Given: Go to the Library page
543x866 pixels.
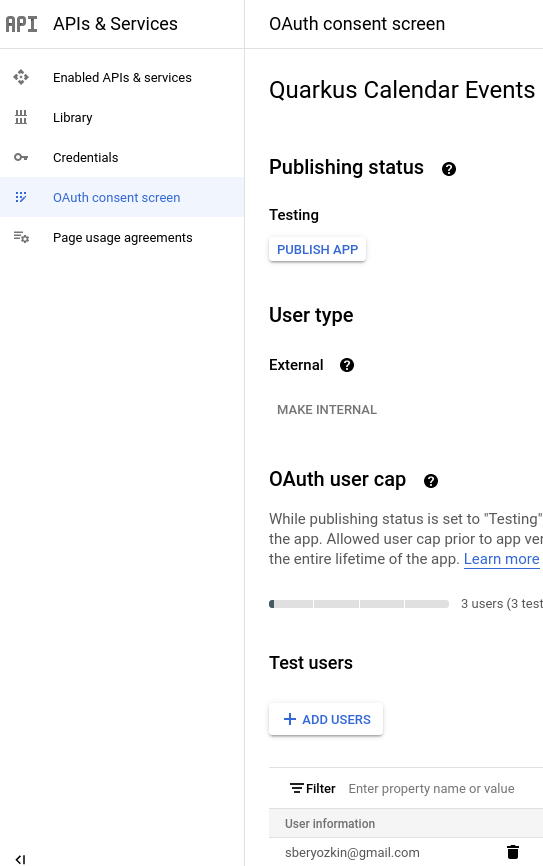Looking at the screenshot, I should [122, 118].
